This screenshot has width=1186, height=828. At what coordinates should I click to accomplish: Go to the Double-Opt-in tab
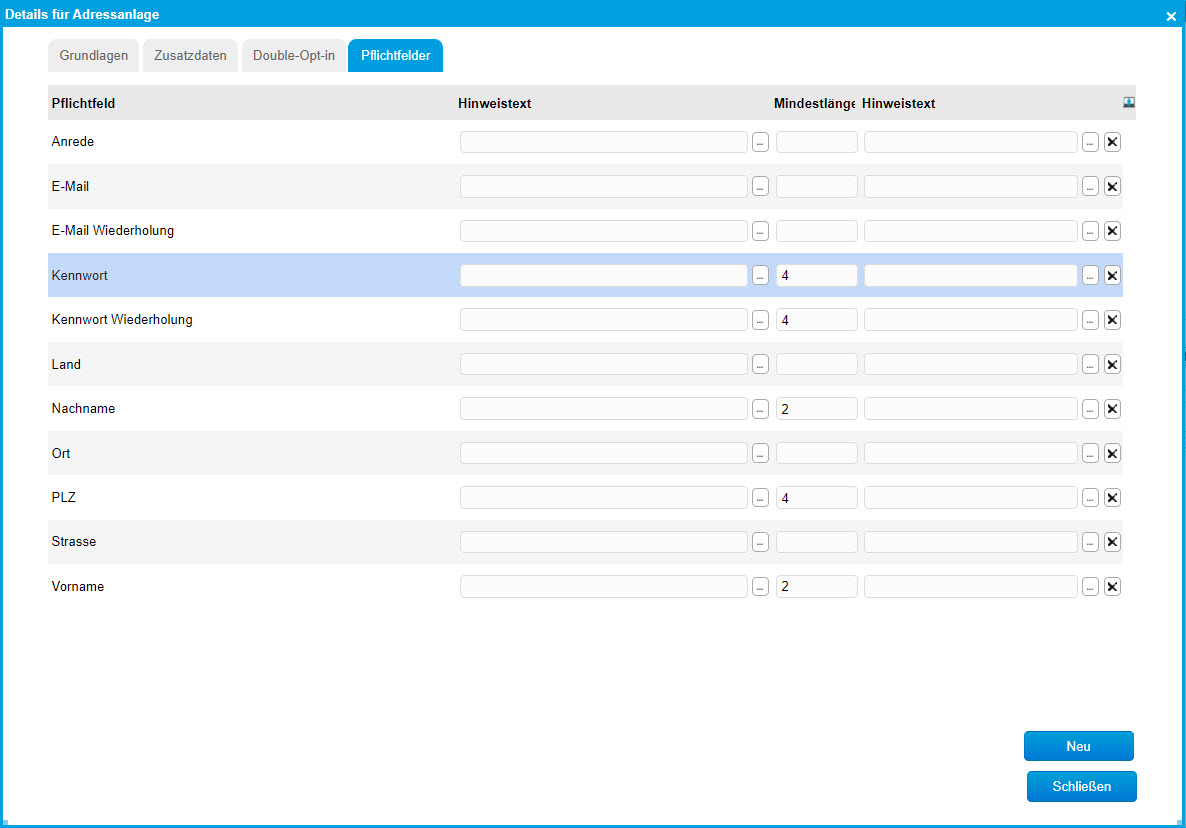point(294,56)
